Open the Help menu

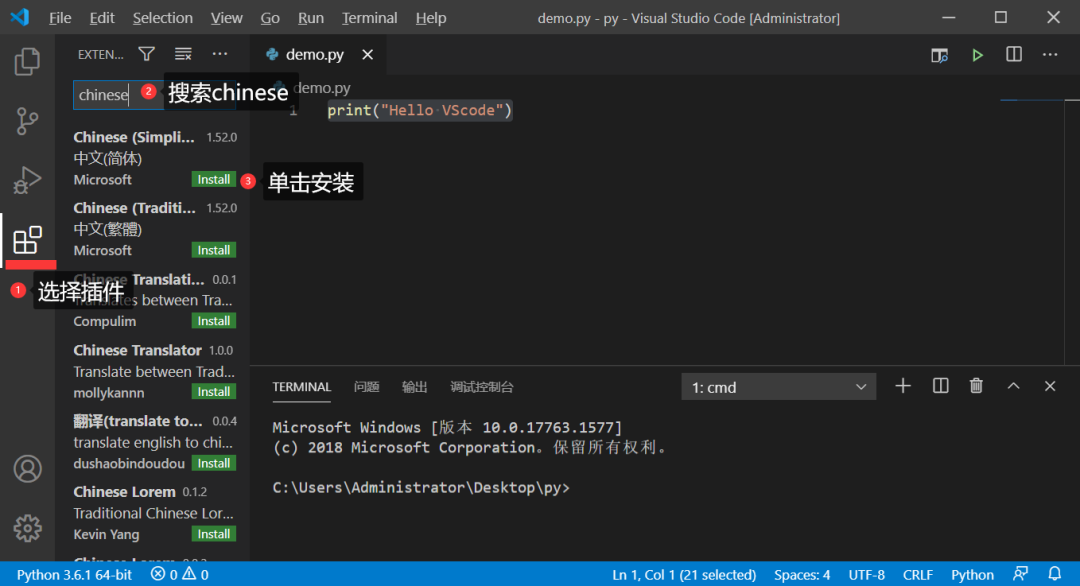point(431,18)
